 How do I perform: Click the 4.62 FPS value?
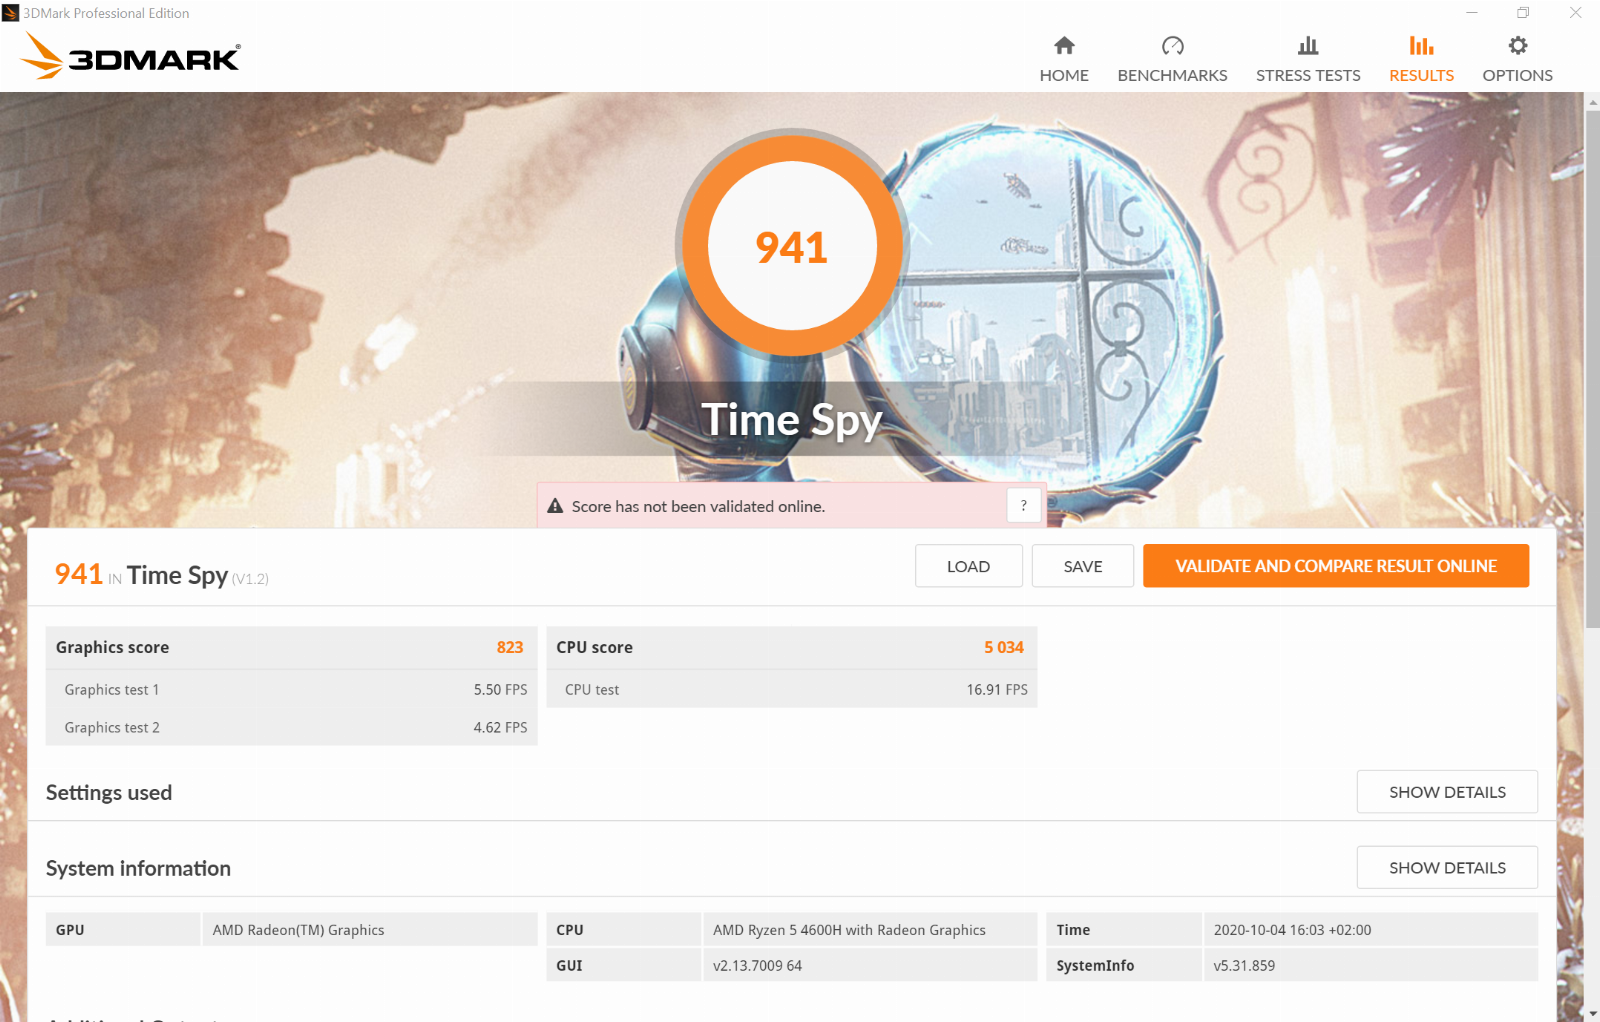[500, 727]
